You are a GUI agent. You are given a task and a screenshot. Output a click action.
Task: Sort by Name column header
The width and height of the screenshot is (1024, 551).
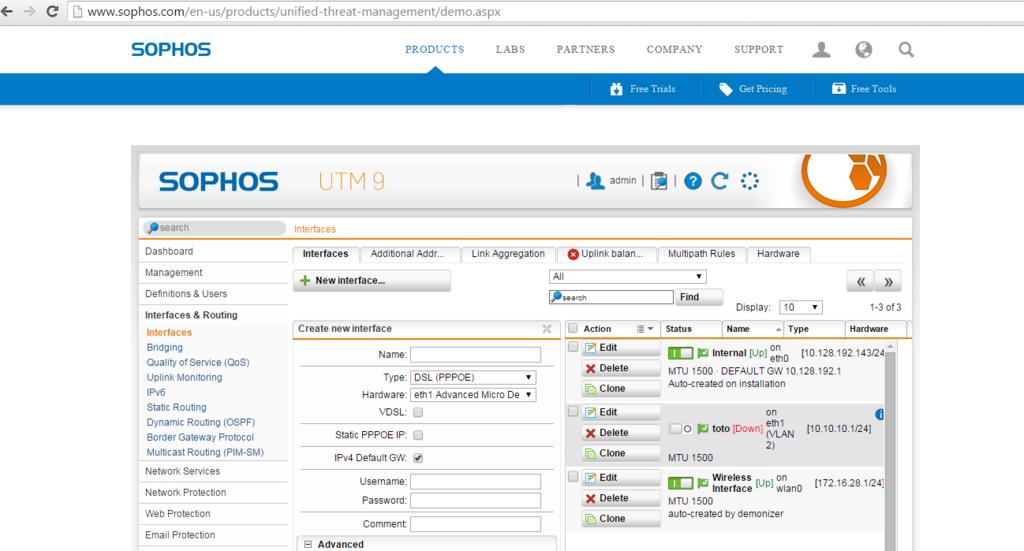(x=752, y=329)
